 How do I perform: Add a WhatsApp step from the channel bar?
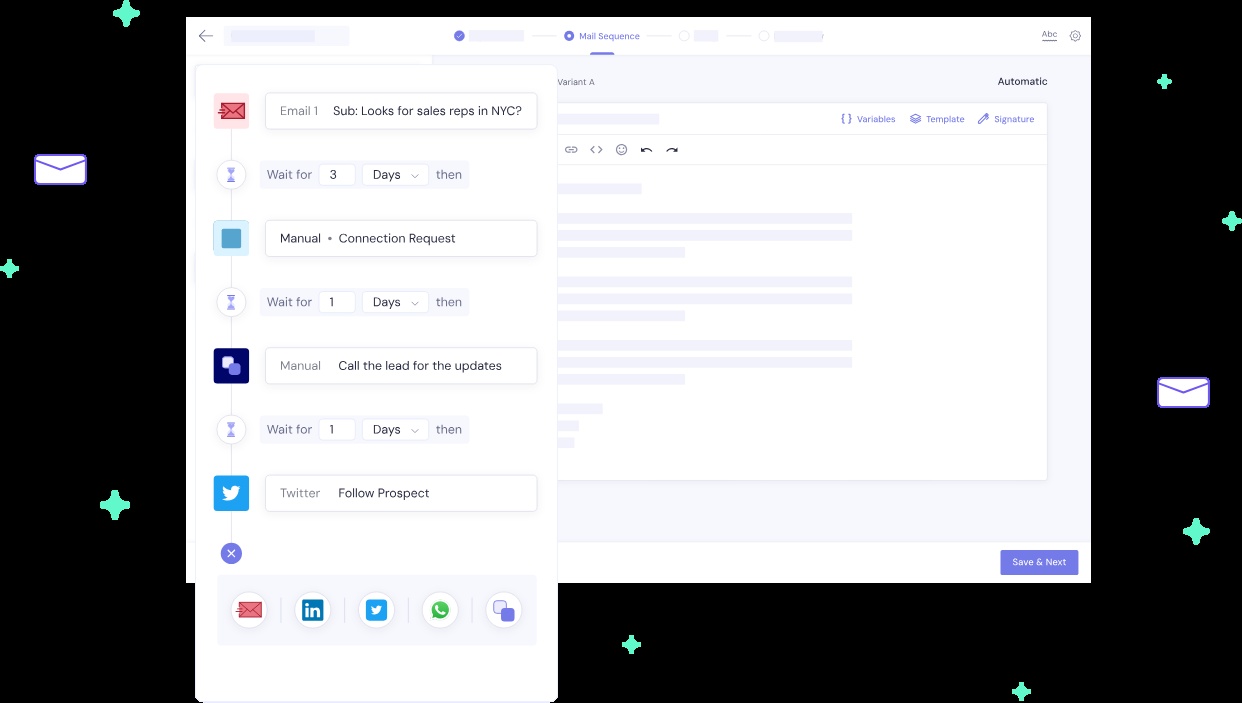point(441,610)
